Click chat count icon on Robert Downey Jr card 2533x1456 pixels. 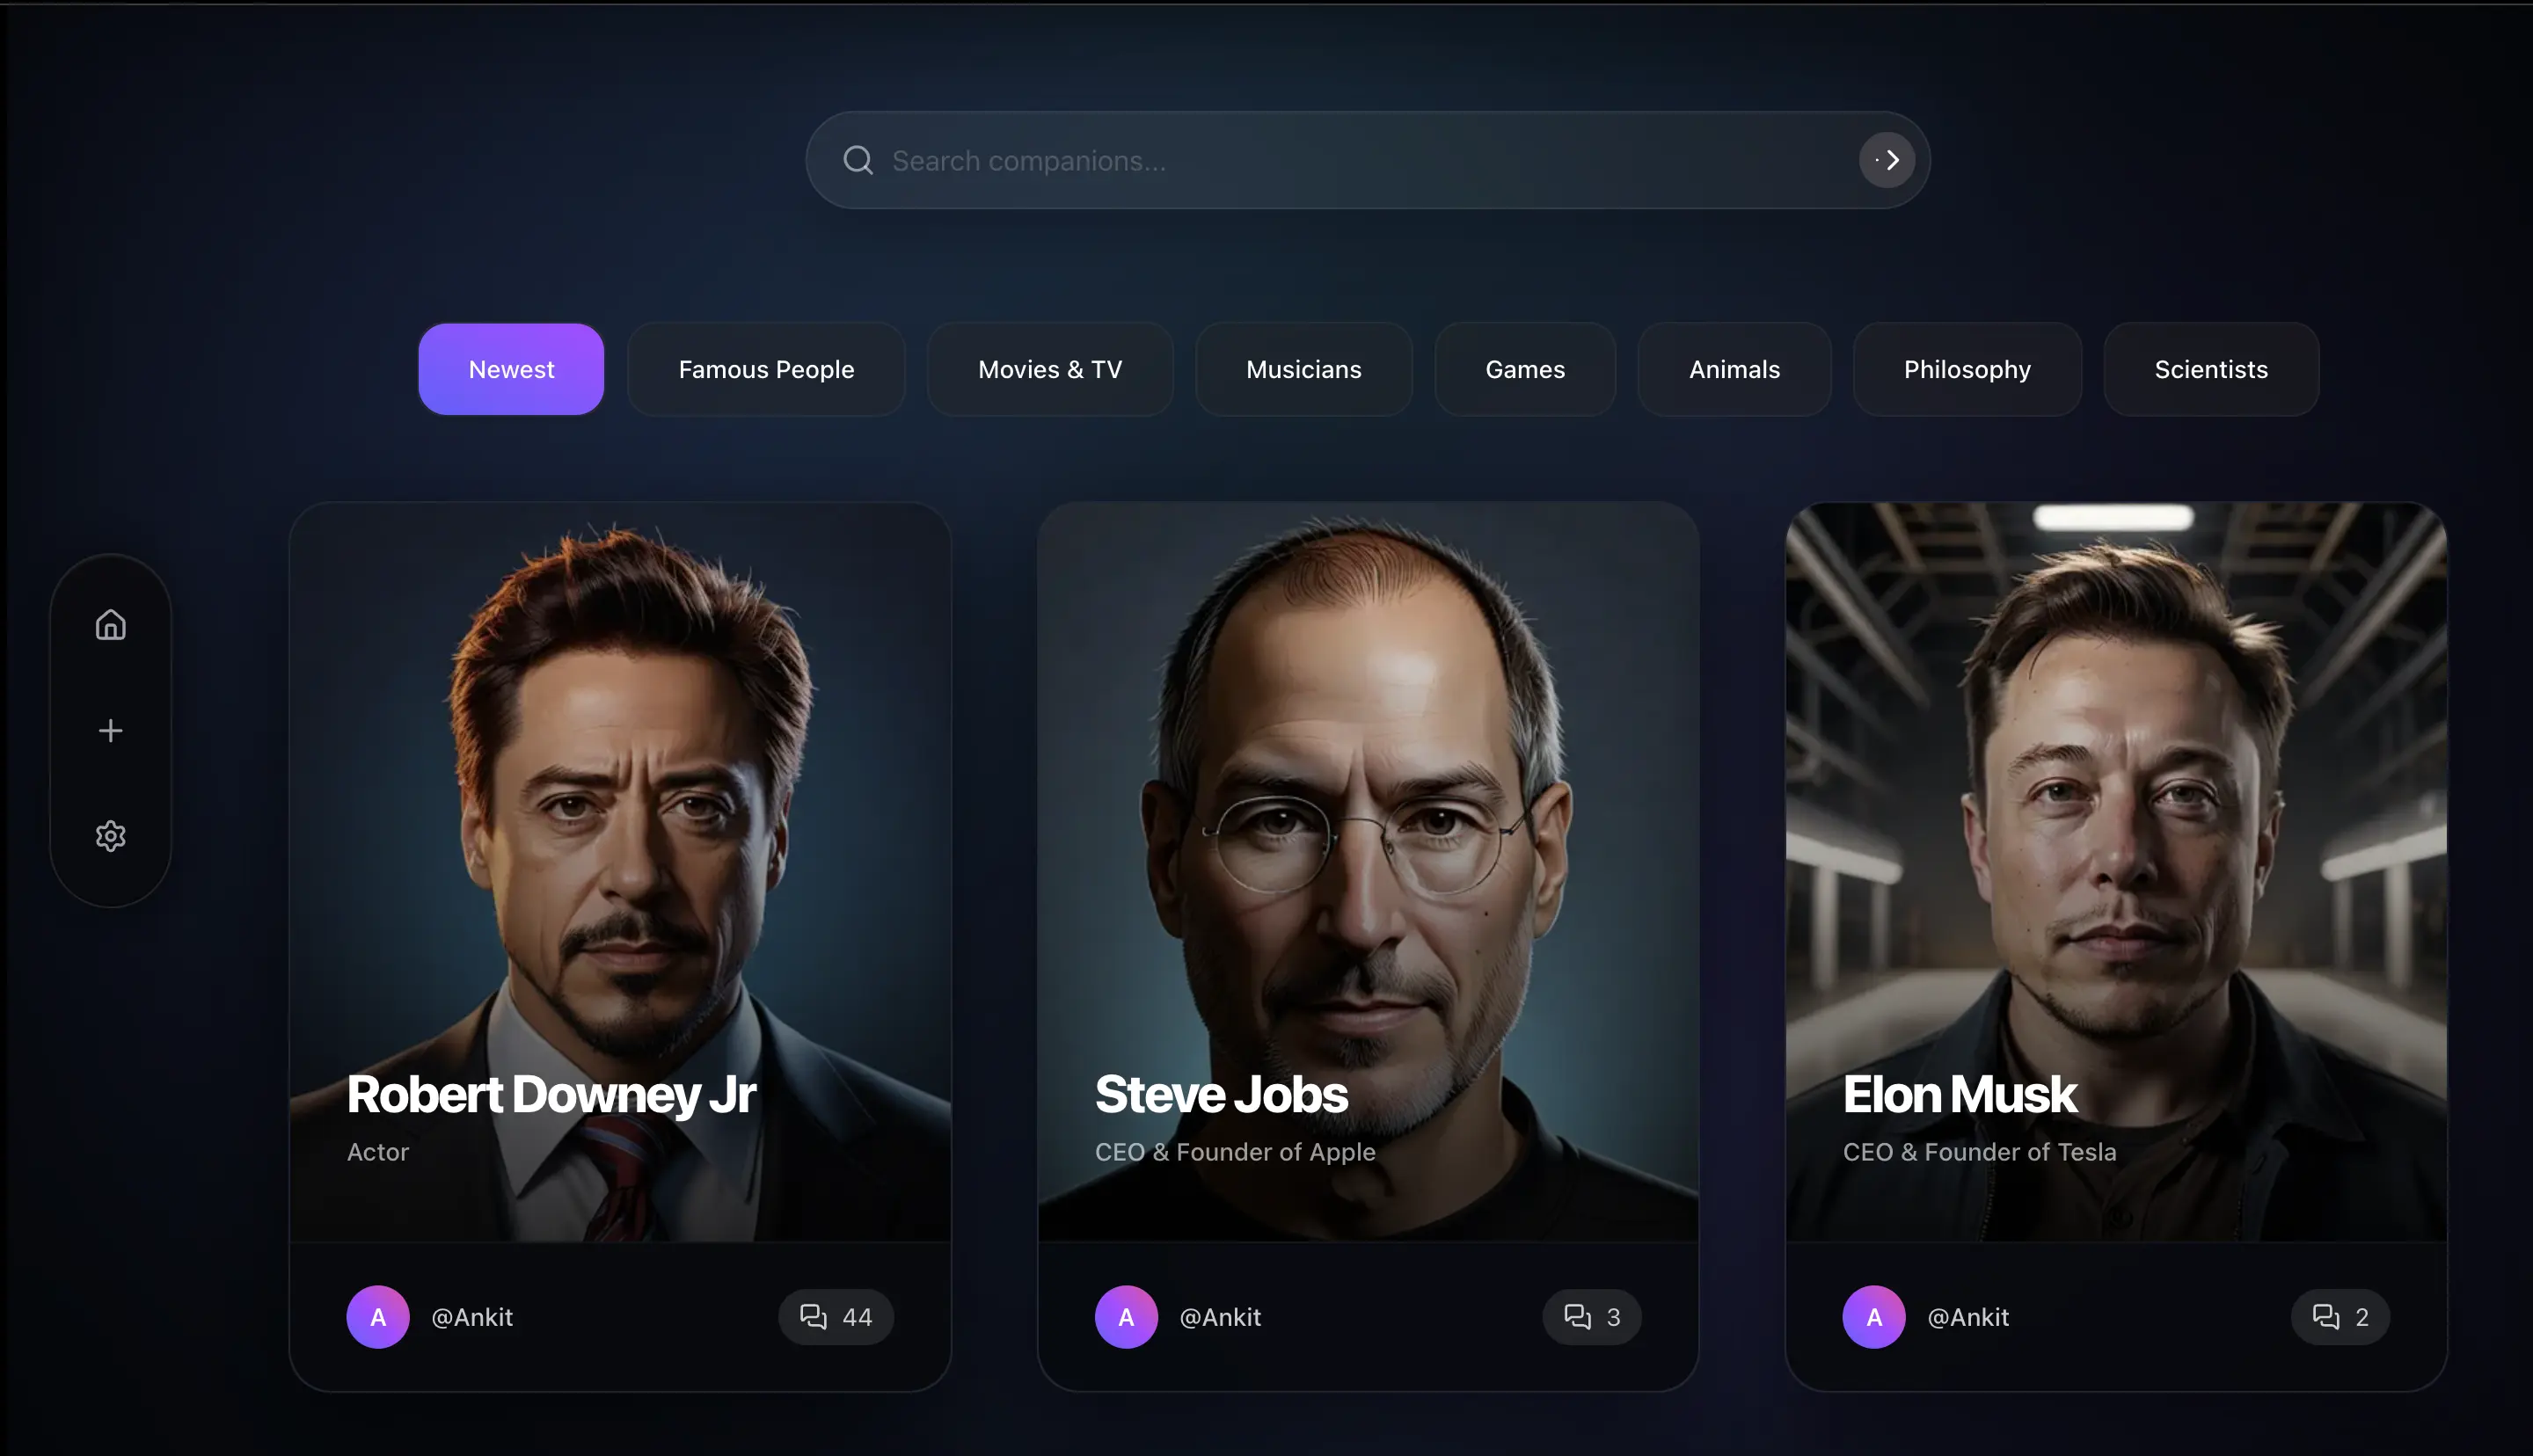coord(813,1316)
